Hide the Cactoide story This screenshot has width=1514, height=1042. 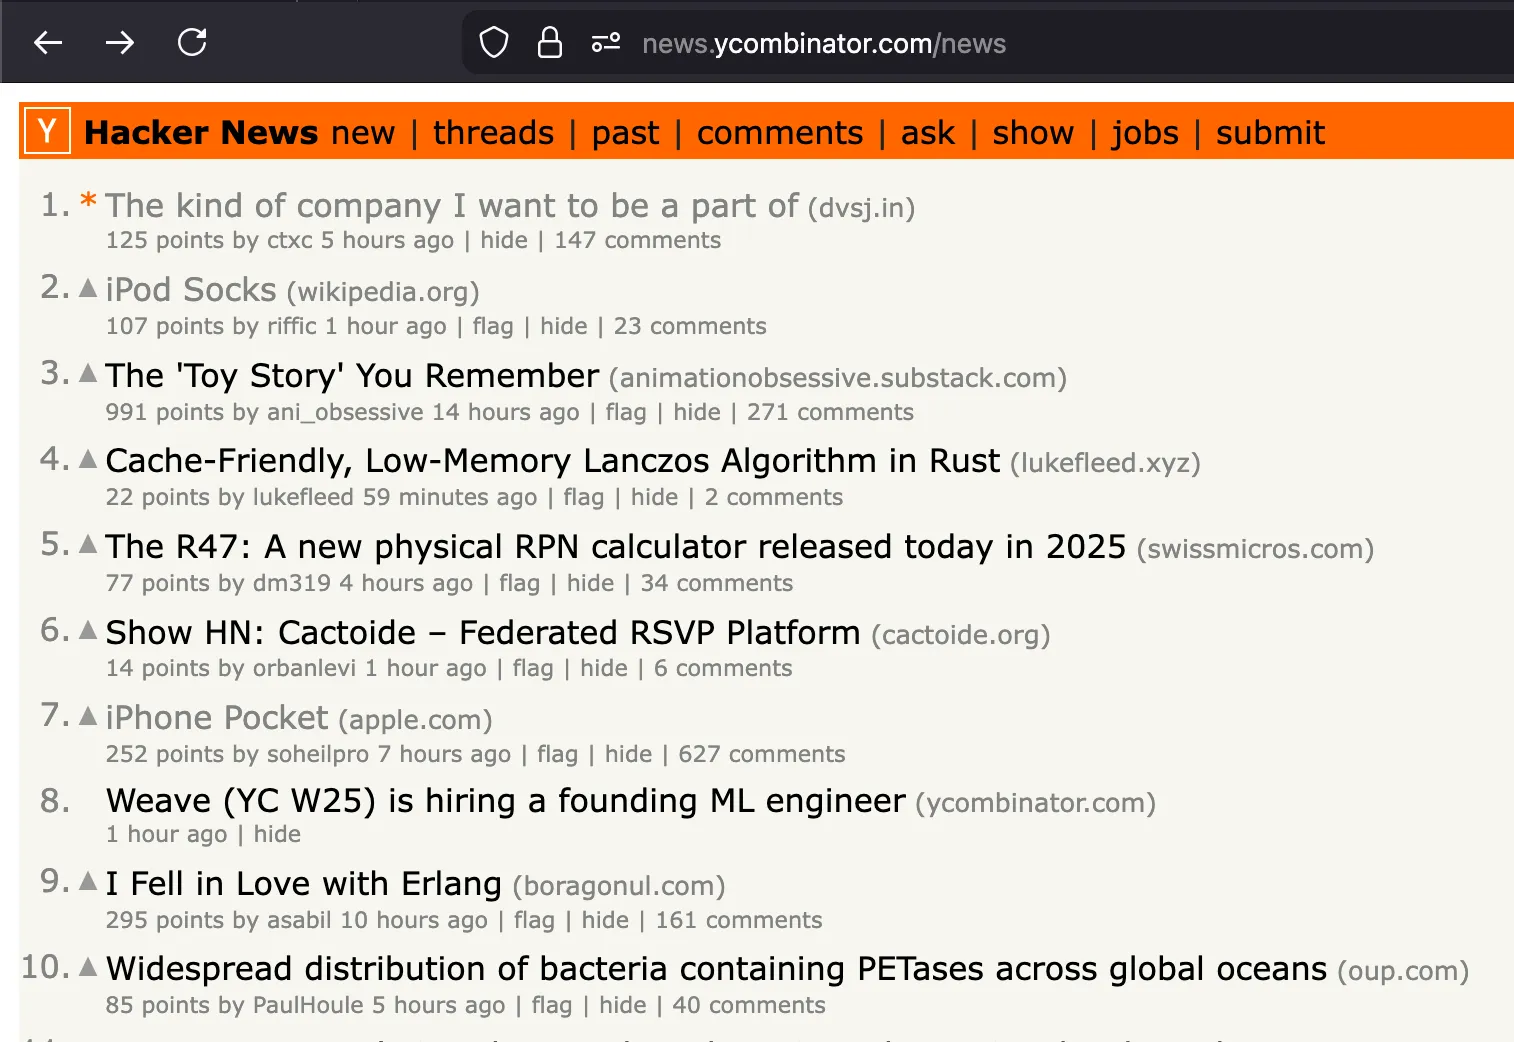(604, 668)
